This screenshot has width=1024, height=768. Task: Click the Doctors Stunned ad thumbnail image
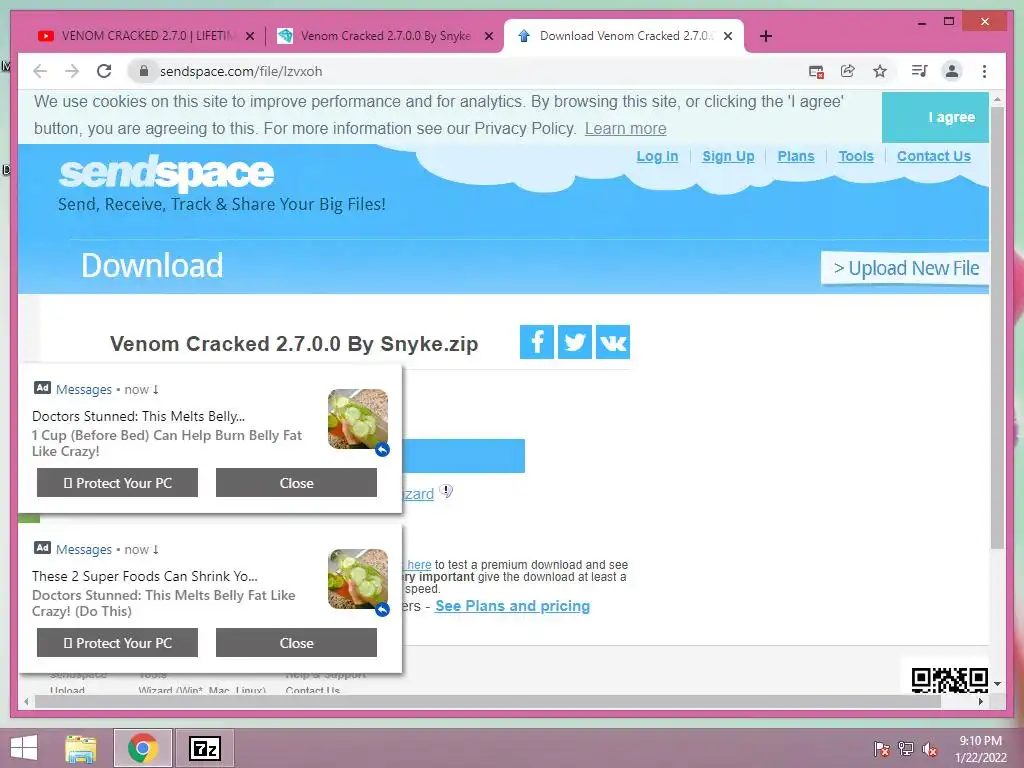point(358,419)
